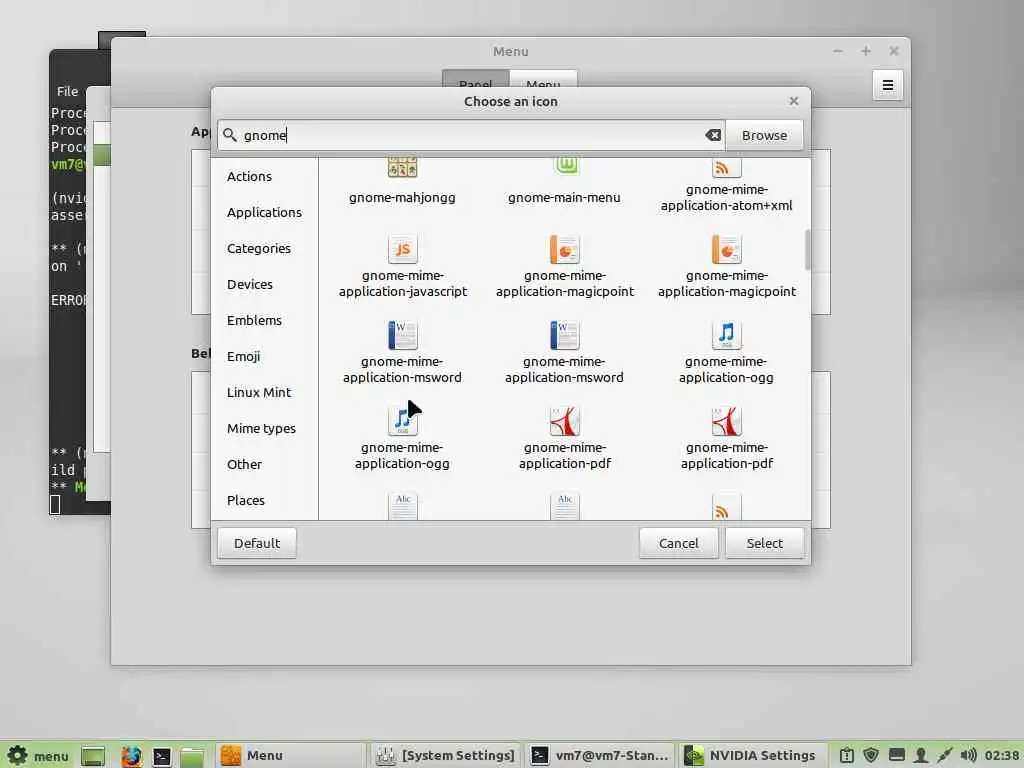This screenshot has width=1024, height=768.
Task: Click the user applet tray icon
Action: point(921,756)
